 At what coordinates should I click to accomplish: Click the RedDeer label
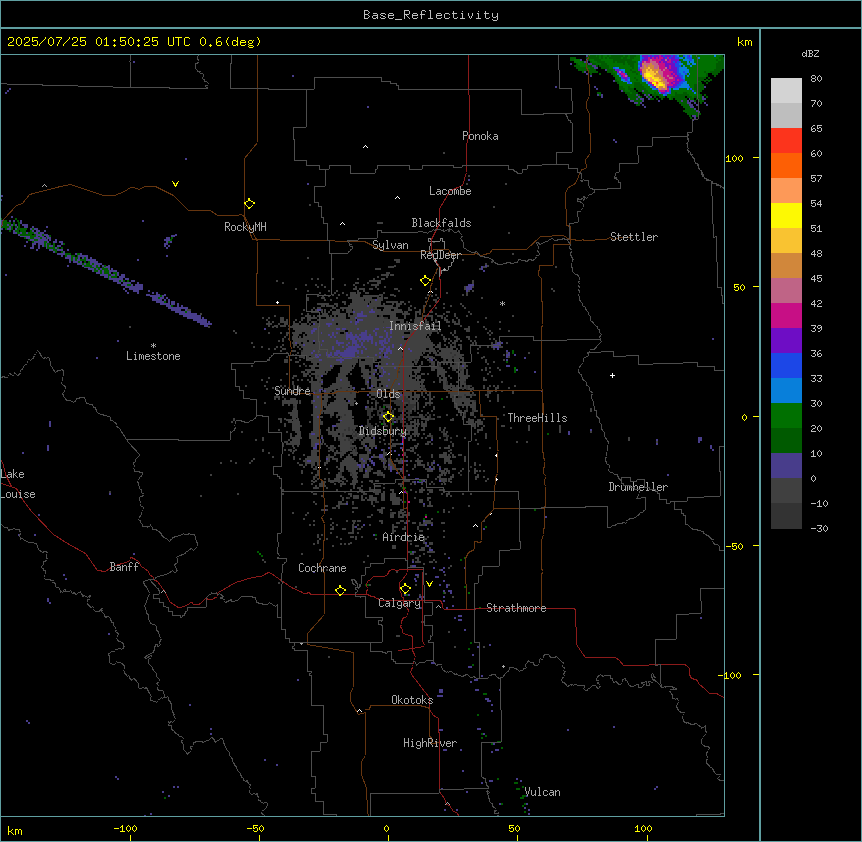[441, 255]
